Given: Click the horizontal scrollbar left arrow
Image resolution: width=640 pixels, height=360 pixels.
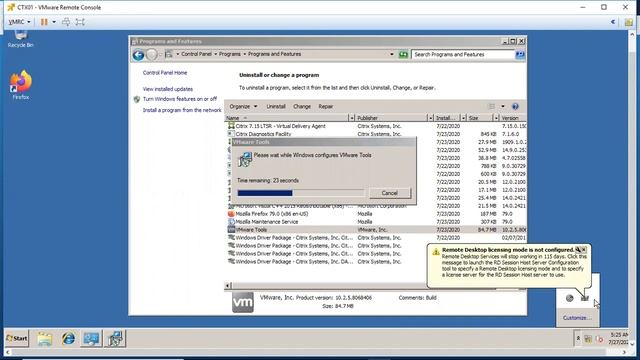Looking at the screenshot, I should 228,286.
